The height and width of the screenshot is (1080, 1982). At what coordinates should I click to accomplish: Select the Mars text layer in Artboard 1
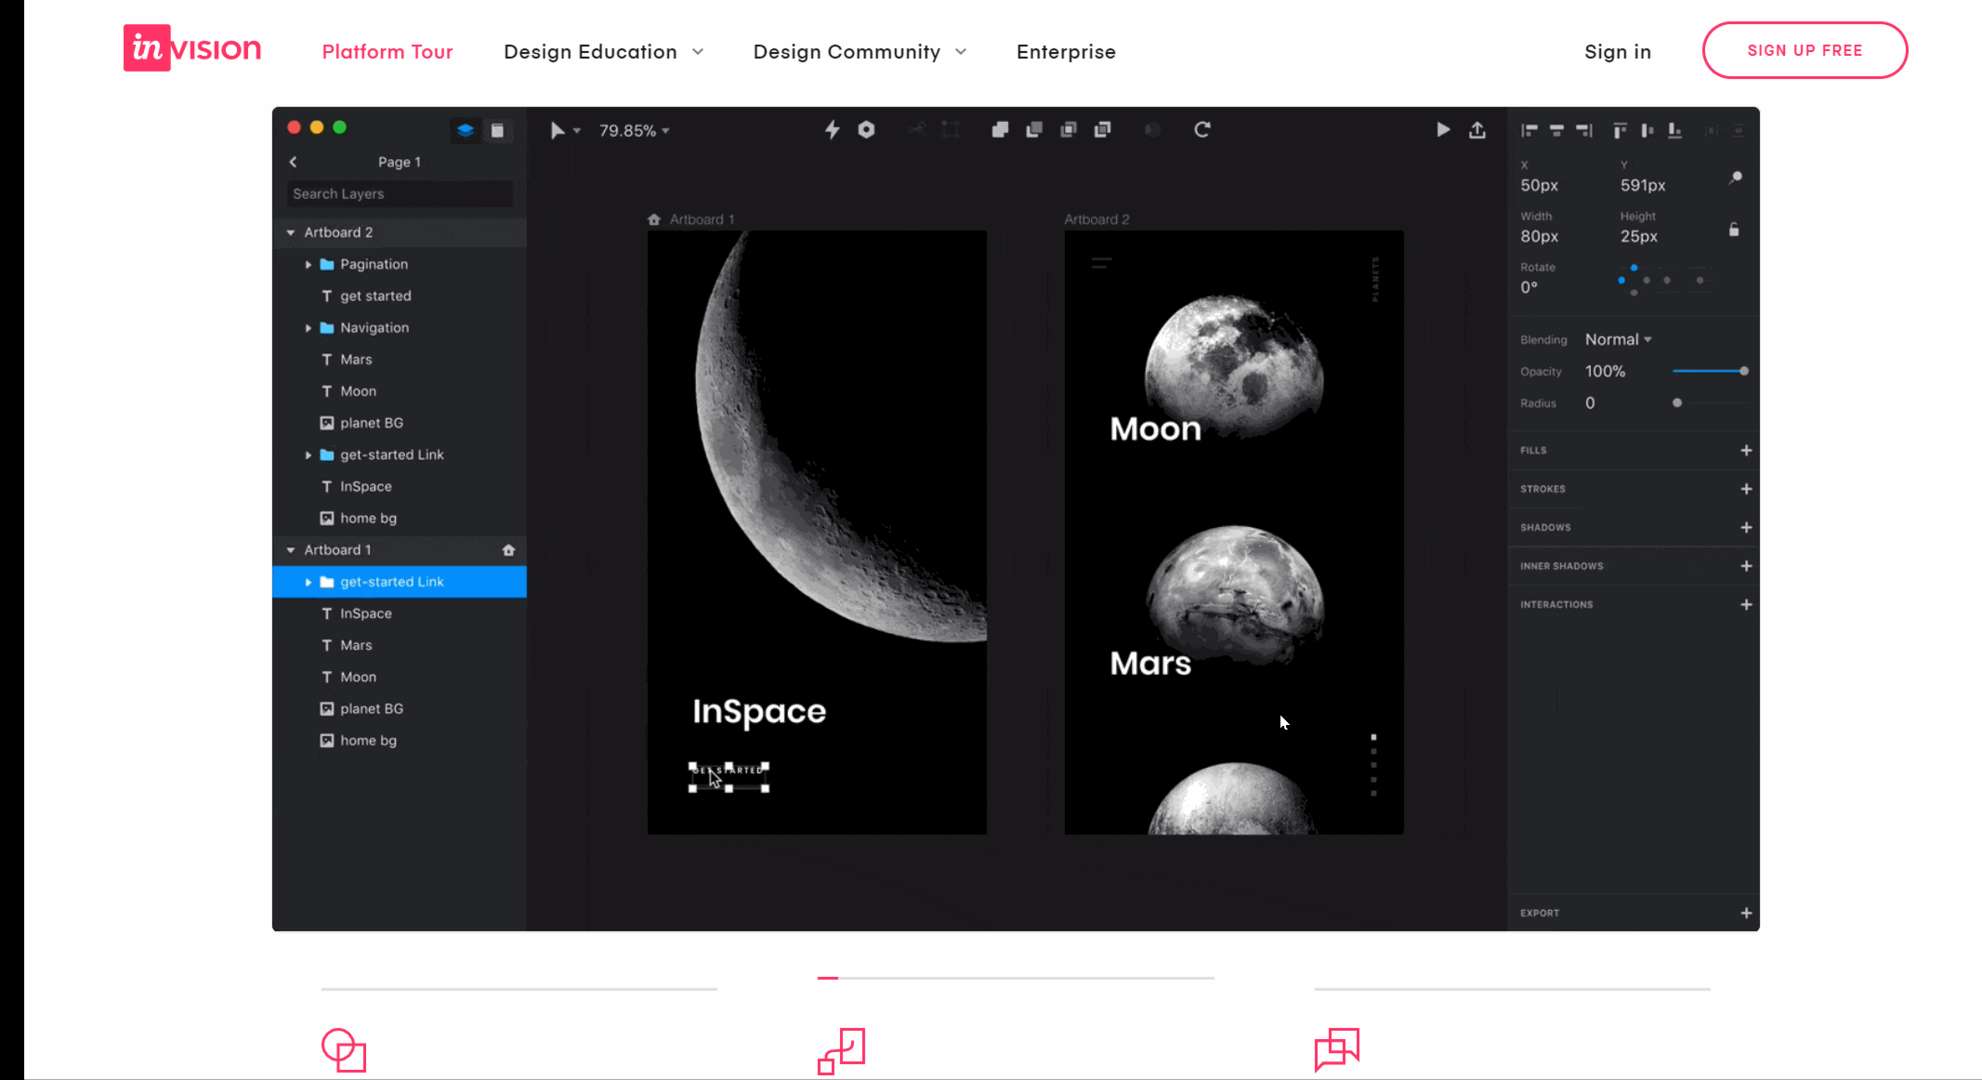(x=355, y=645)
